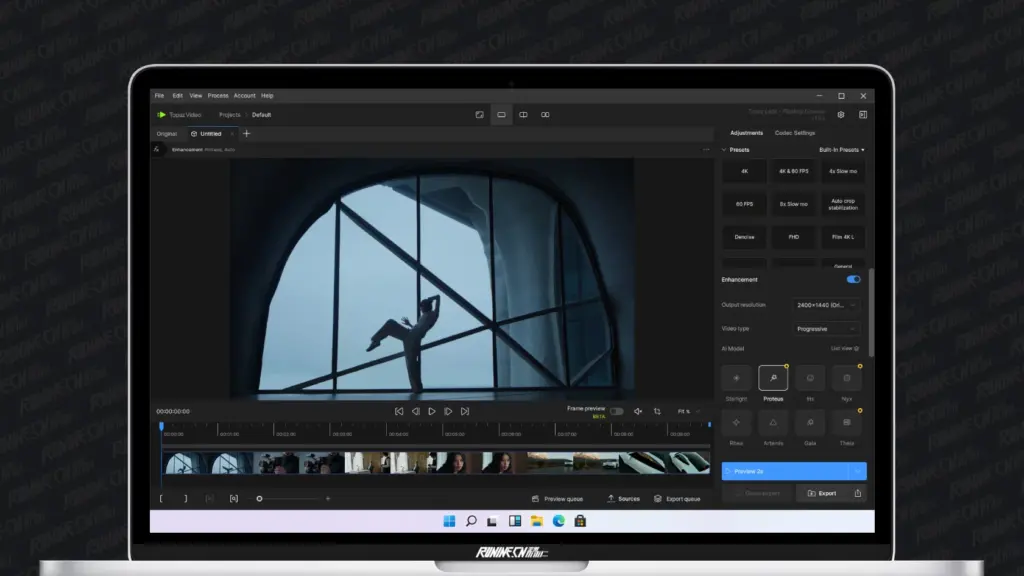The image size is (1024, 576).
Task: Click the Export button
Action: click(821, 493)
